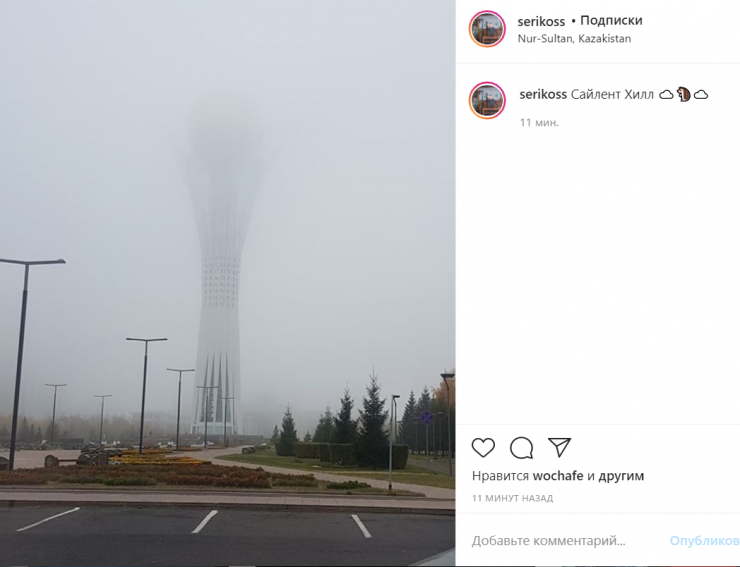This screenshot has height=567, width=740.
Task: Open serikoss username in the caption
Action: [x=543, y=94]
